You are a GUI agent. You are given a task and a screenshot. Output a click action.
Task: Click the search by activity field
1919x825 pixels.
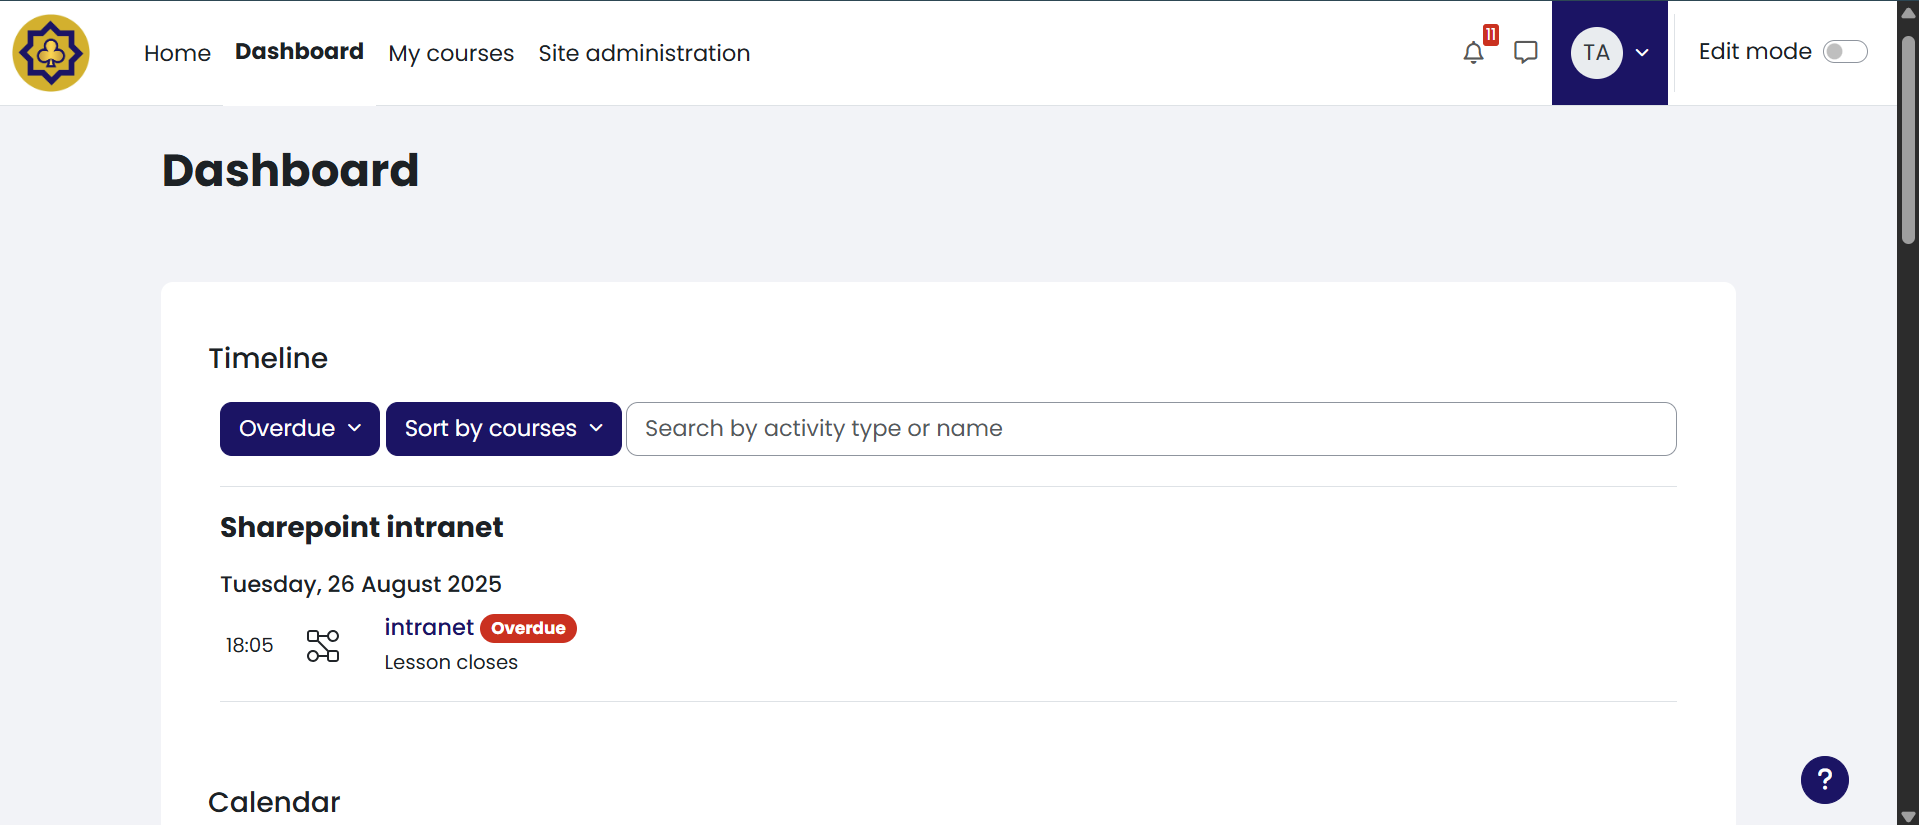click(1150, 429)
